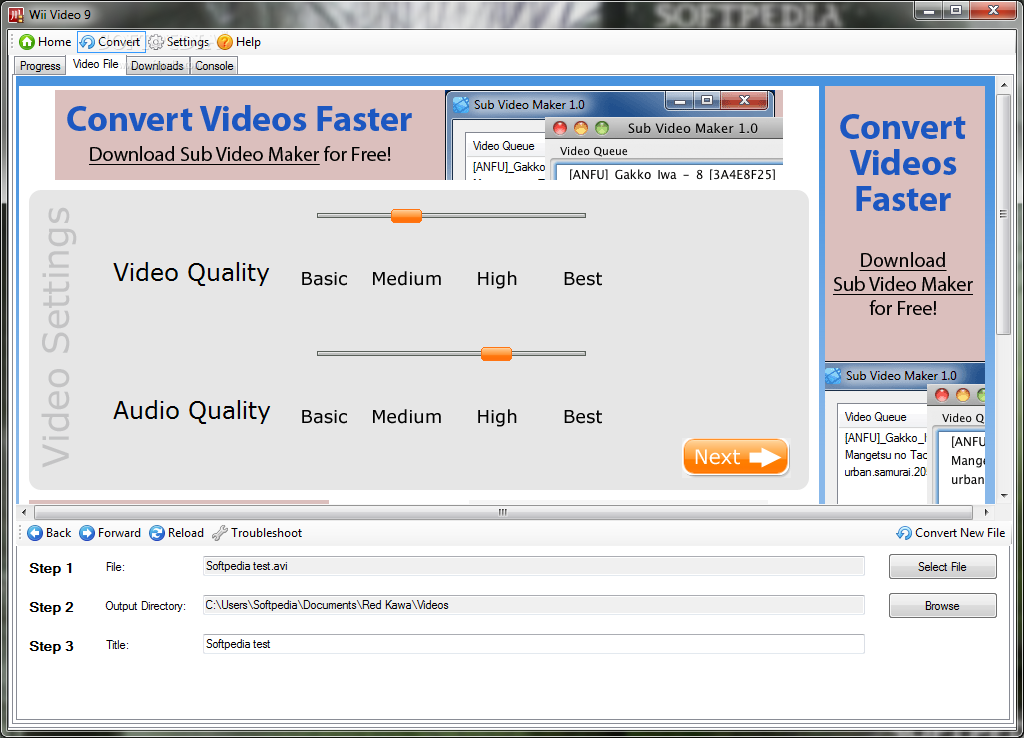Image resolution: width=1024 pixels, height=738 pixels.
Task: Minimize the Wii Video 9 window
Action: click(928, 10)
